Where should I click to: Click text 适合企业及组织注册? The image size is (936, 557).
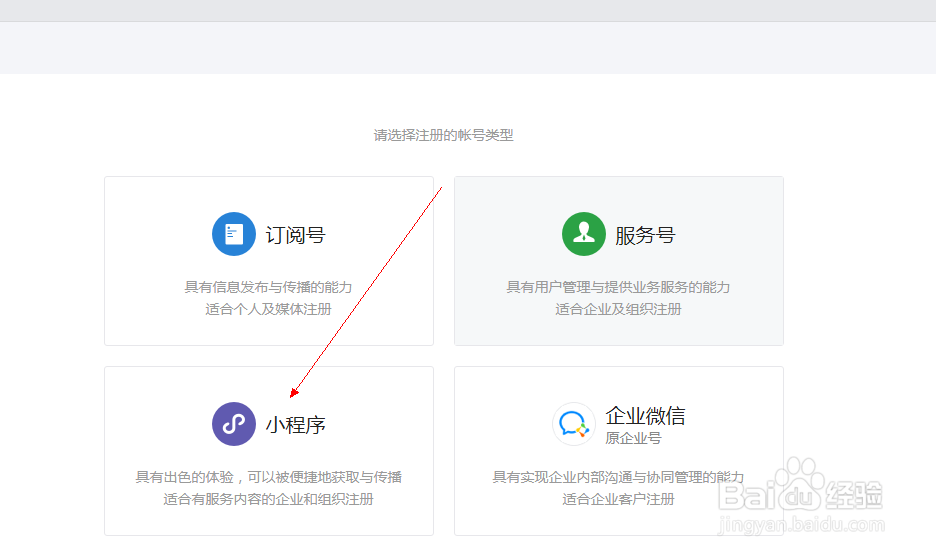coord(618,309)
